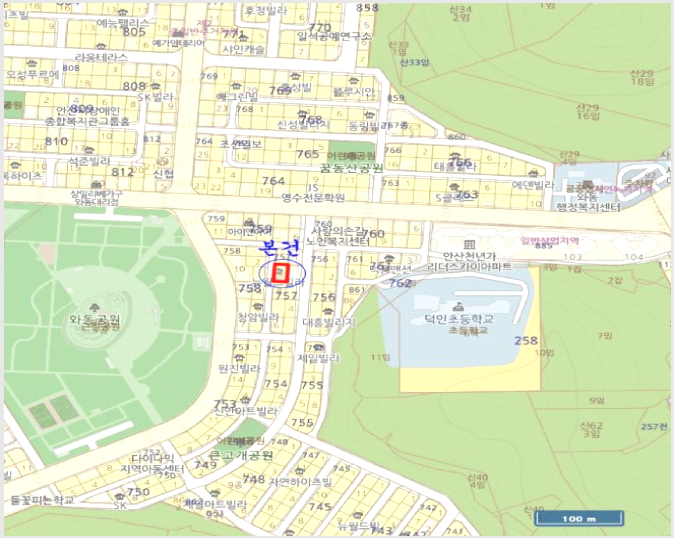Click the tree icon above 와동공원

tap(94, 308)
